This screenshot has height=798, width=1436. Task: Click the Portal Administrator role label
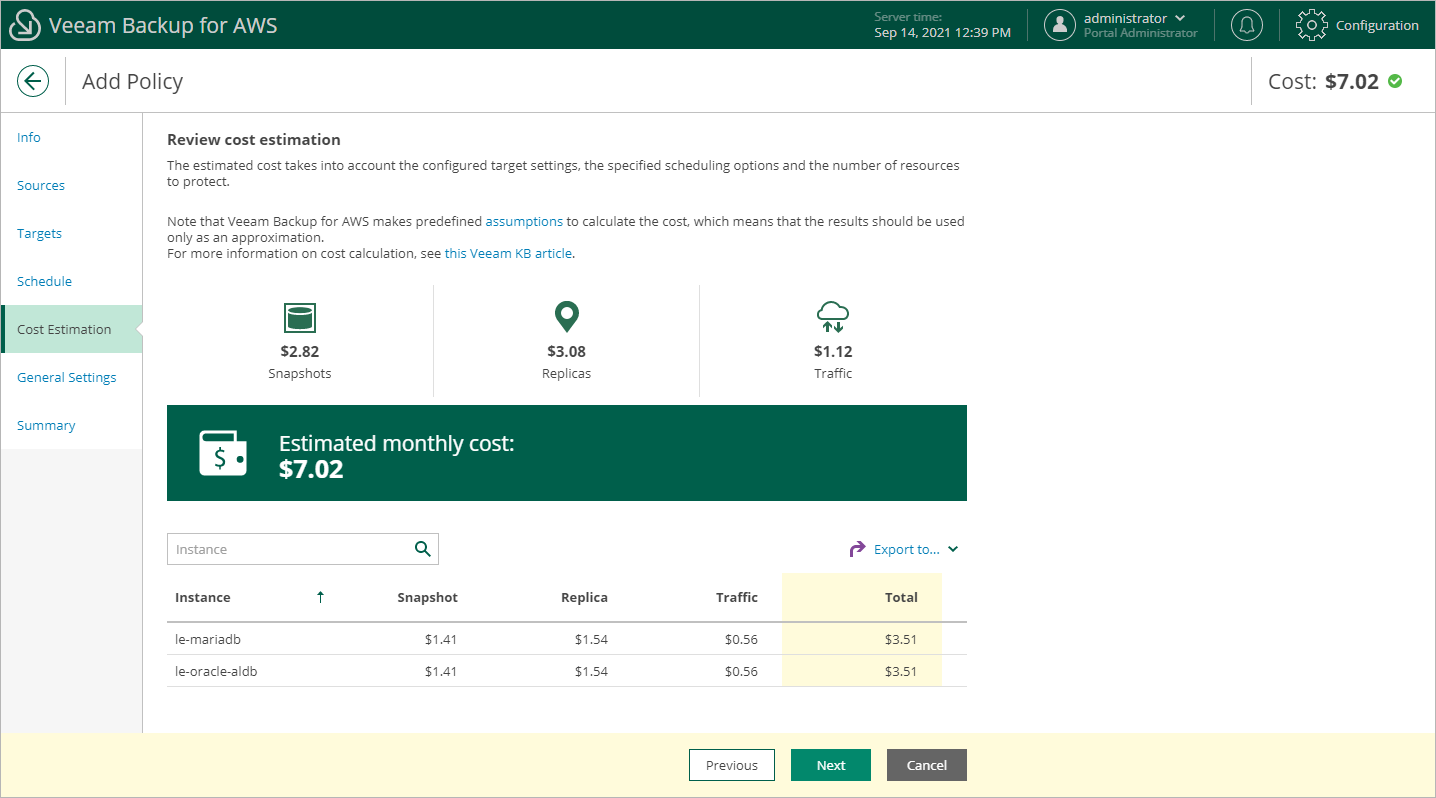click(1140, 33)
